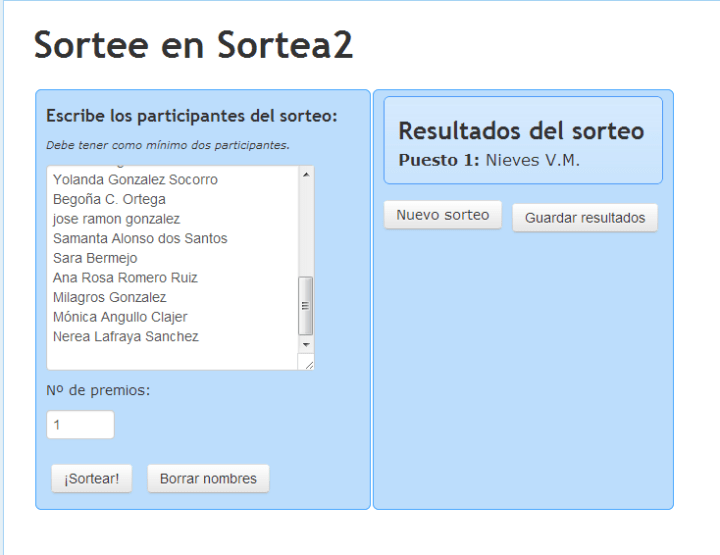Click the Puesto 1: label
Viewport: 720px width, 555px height.
click(x=439, y=160)
